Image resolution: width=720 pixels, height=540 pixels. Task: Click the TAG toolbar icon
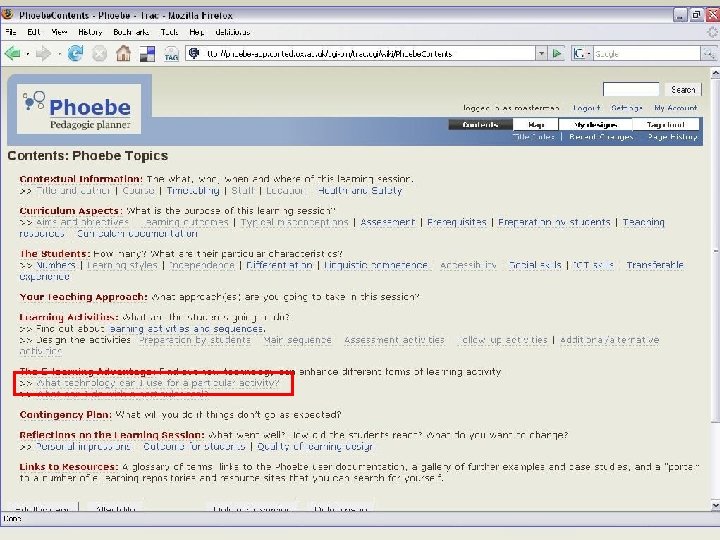click(171, 54)
